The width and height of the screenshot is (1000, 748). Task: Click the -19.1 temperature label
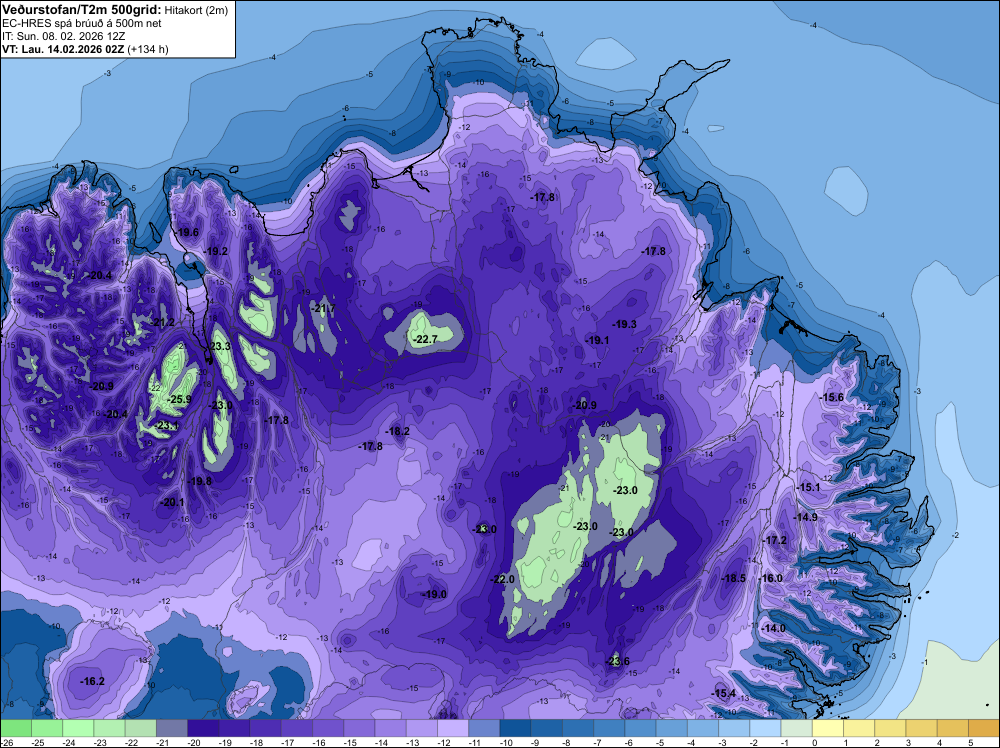598,341
